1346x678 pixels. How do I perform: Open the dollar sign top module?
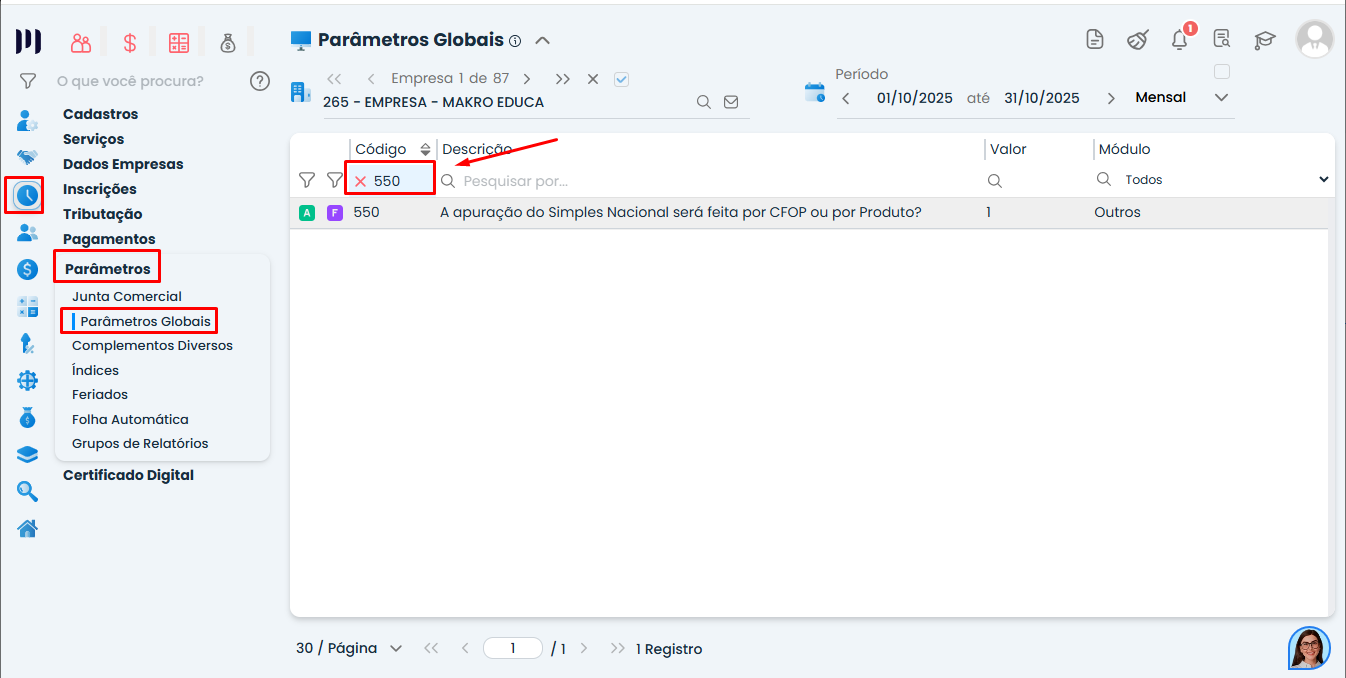[x=130, y=43]
